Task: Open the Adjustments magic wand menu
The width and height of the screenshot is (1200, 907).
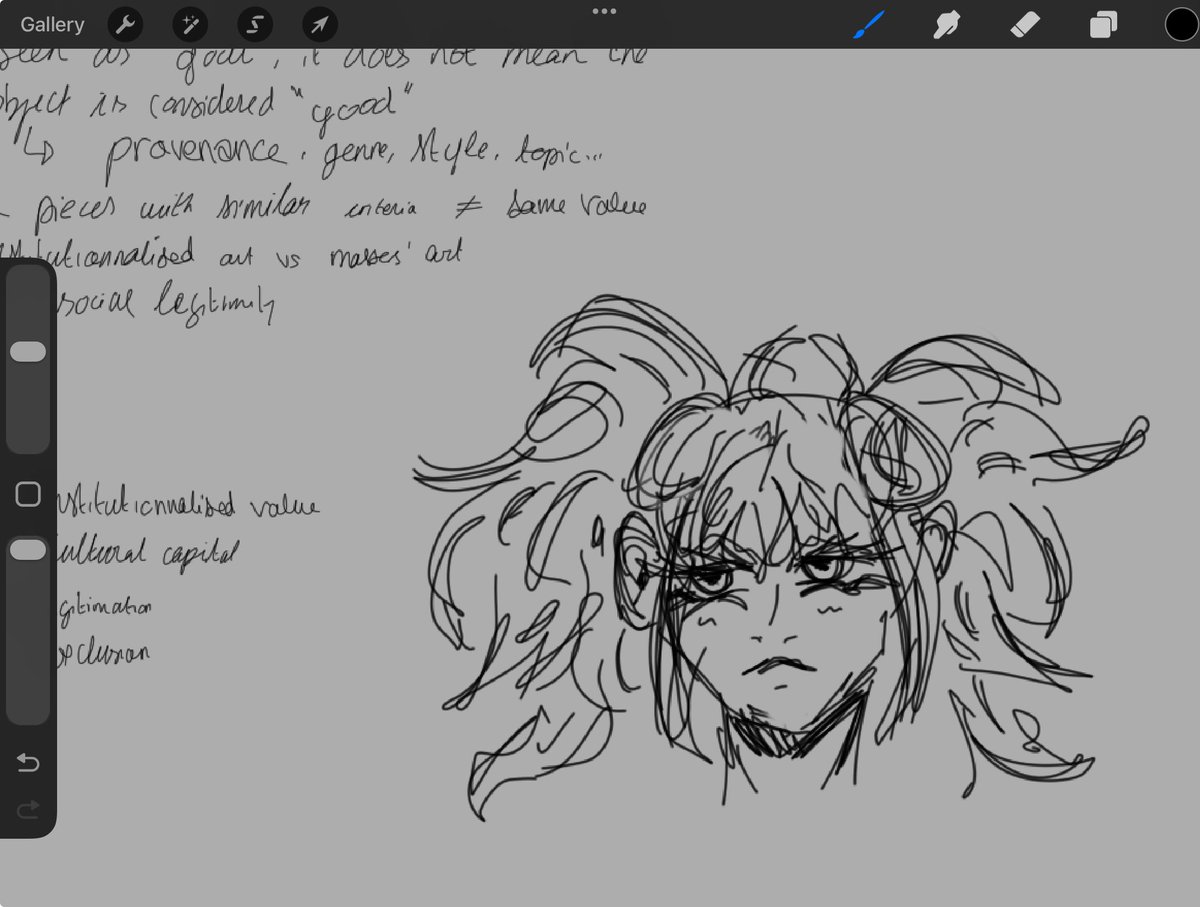Action: click(x=190, y=24)
